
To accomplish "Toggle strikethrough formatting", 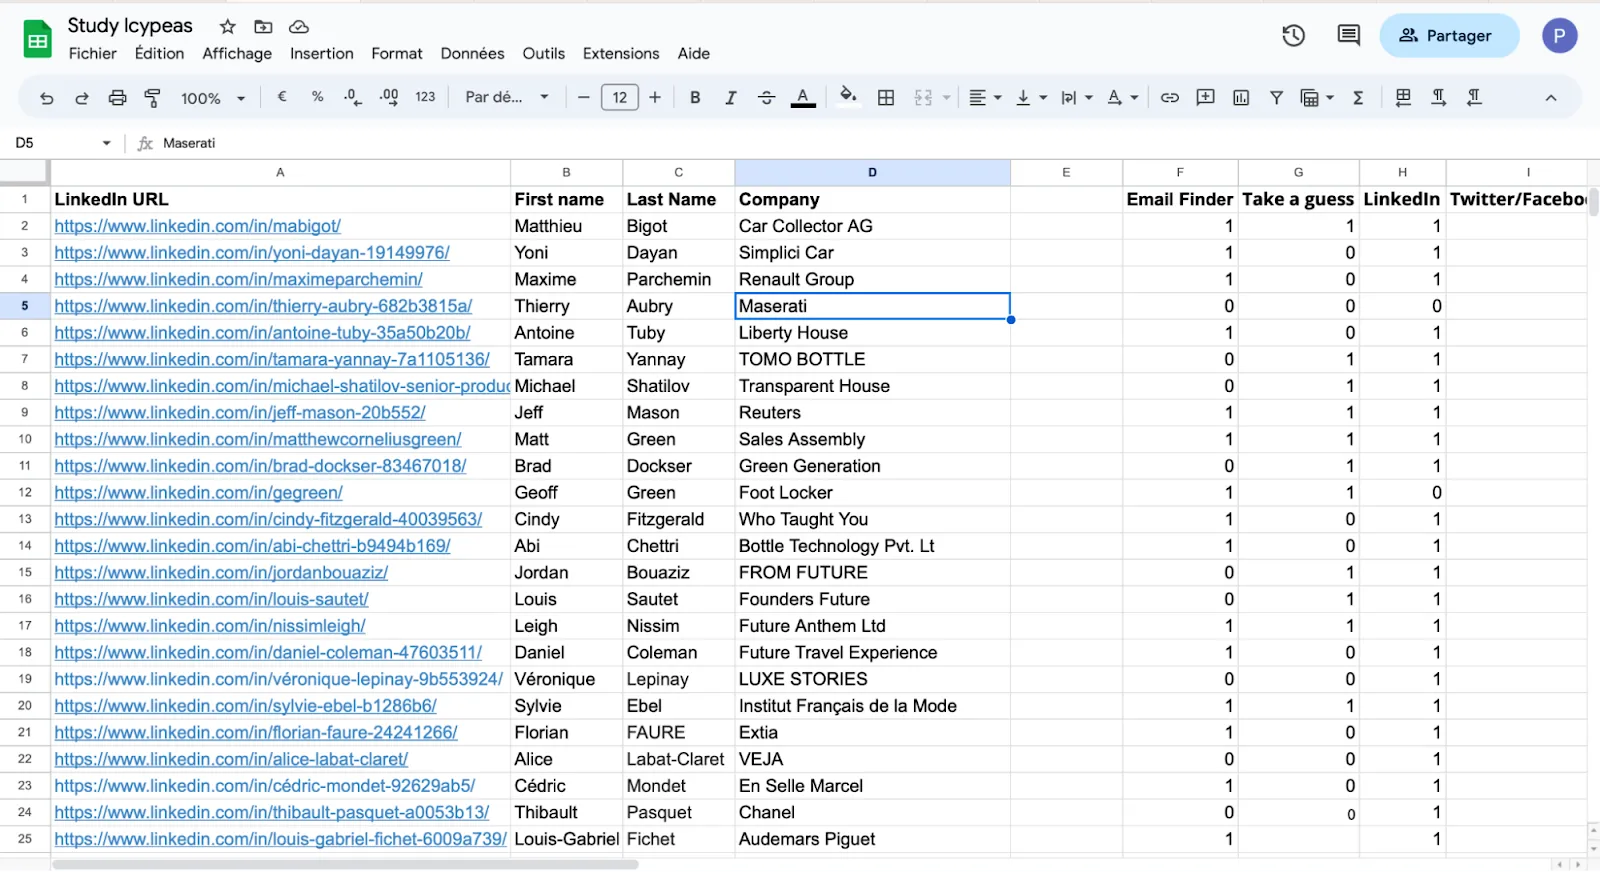I will tap(767, 97).
